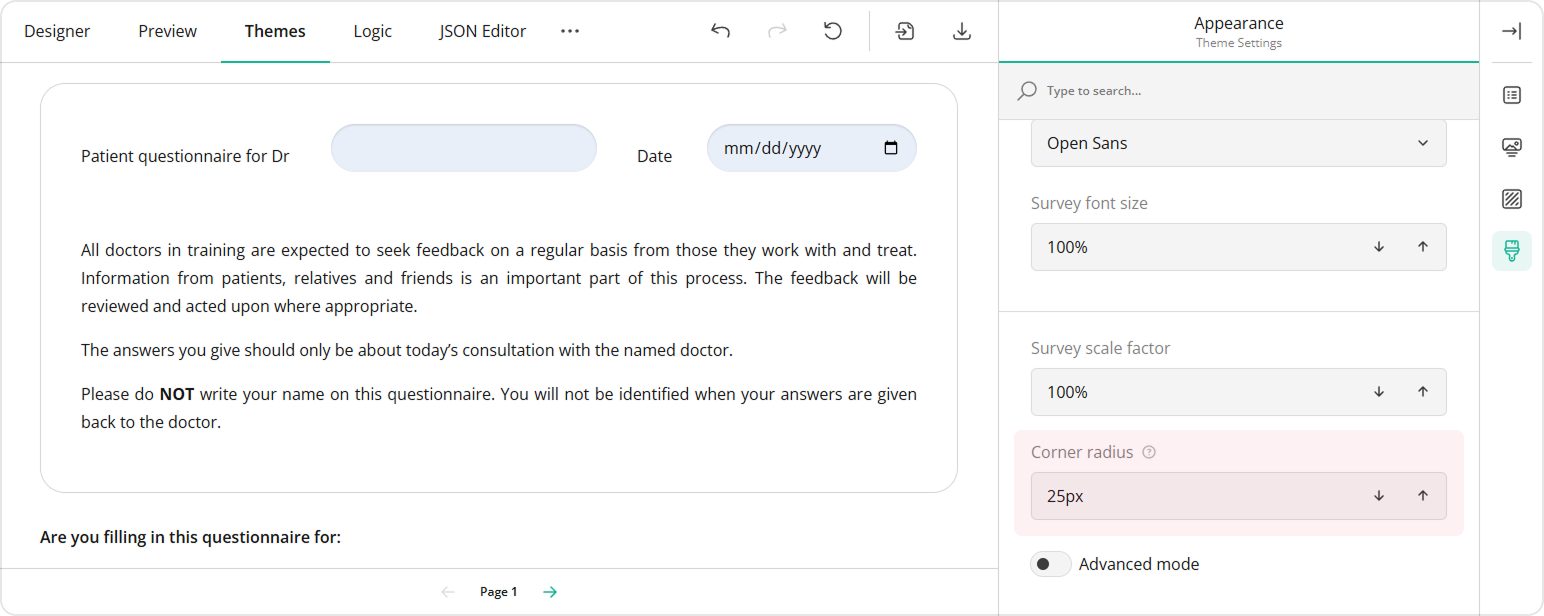Toggle Advanced mode switch
Viewport: 1544px width, 616px height.
point(1051,564)
